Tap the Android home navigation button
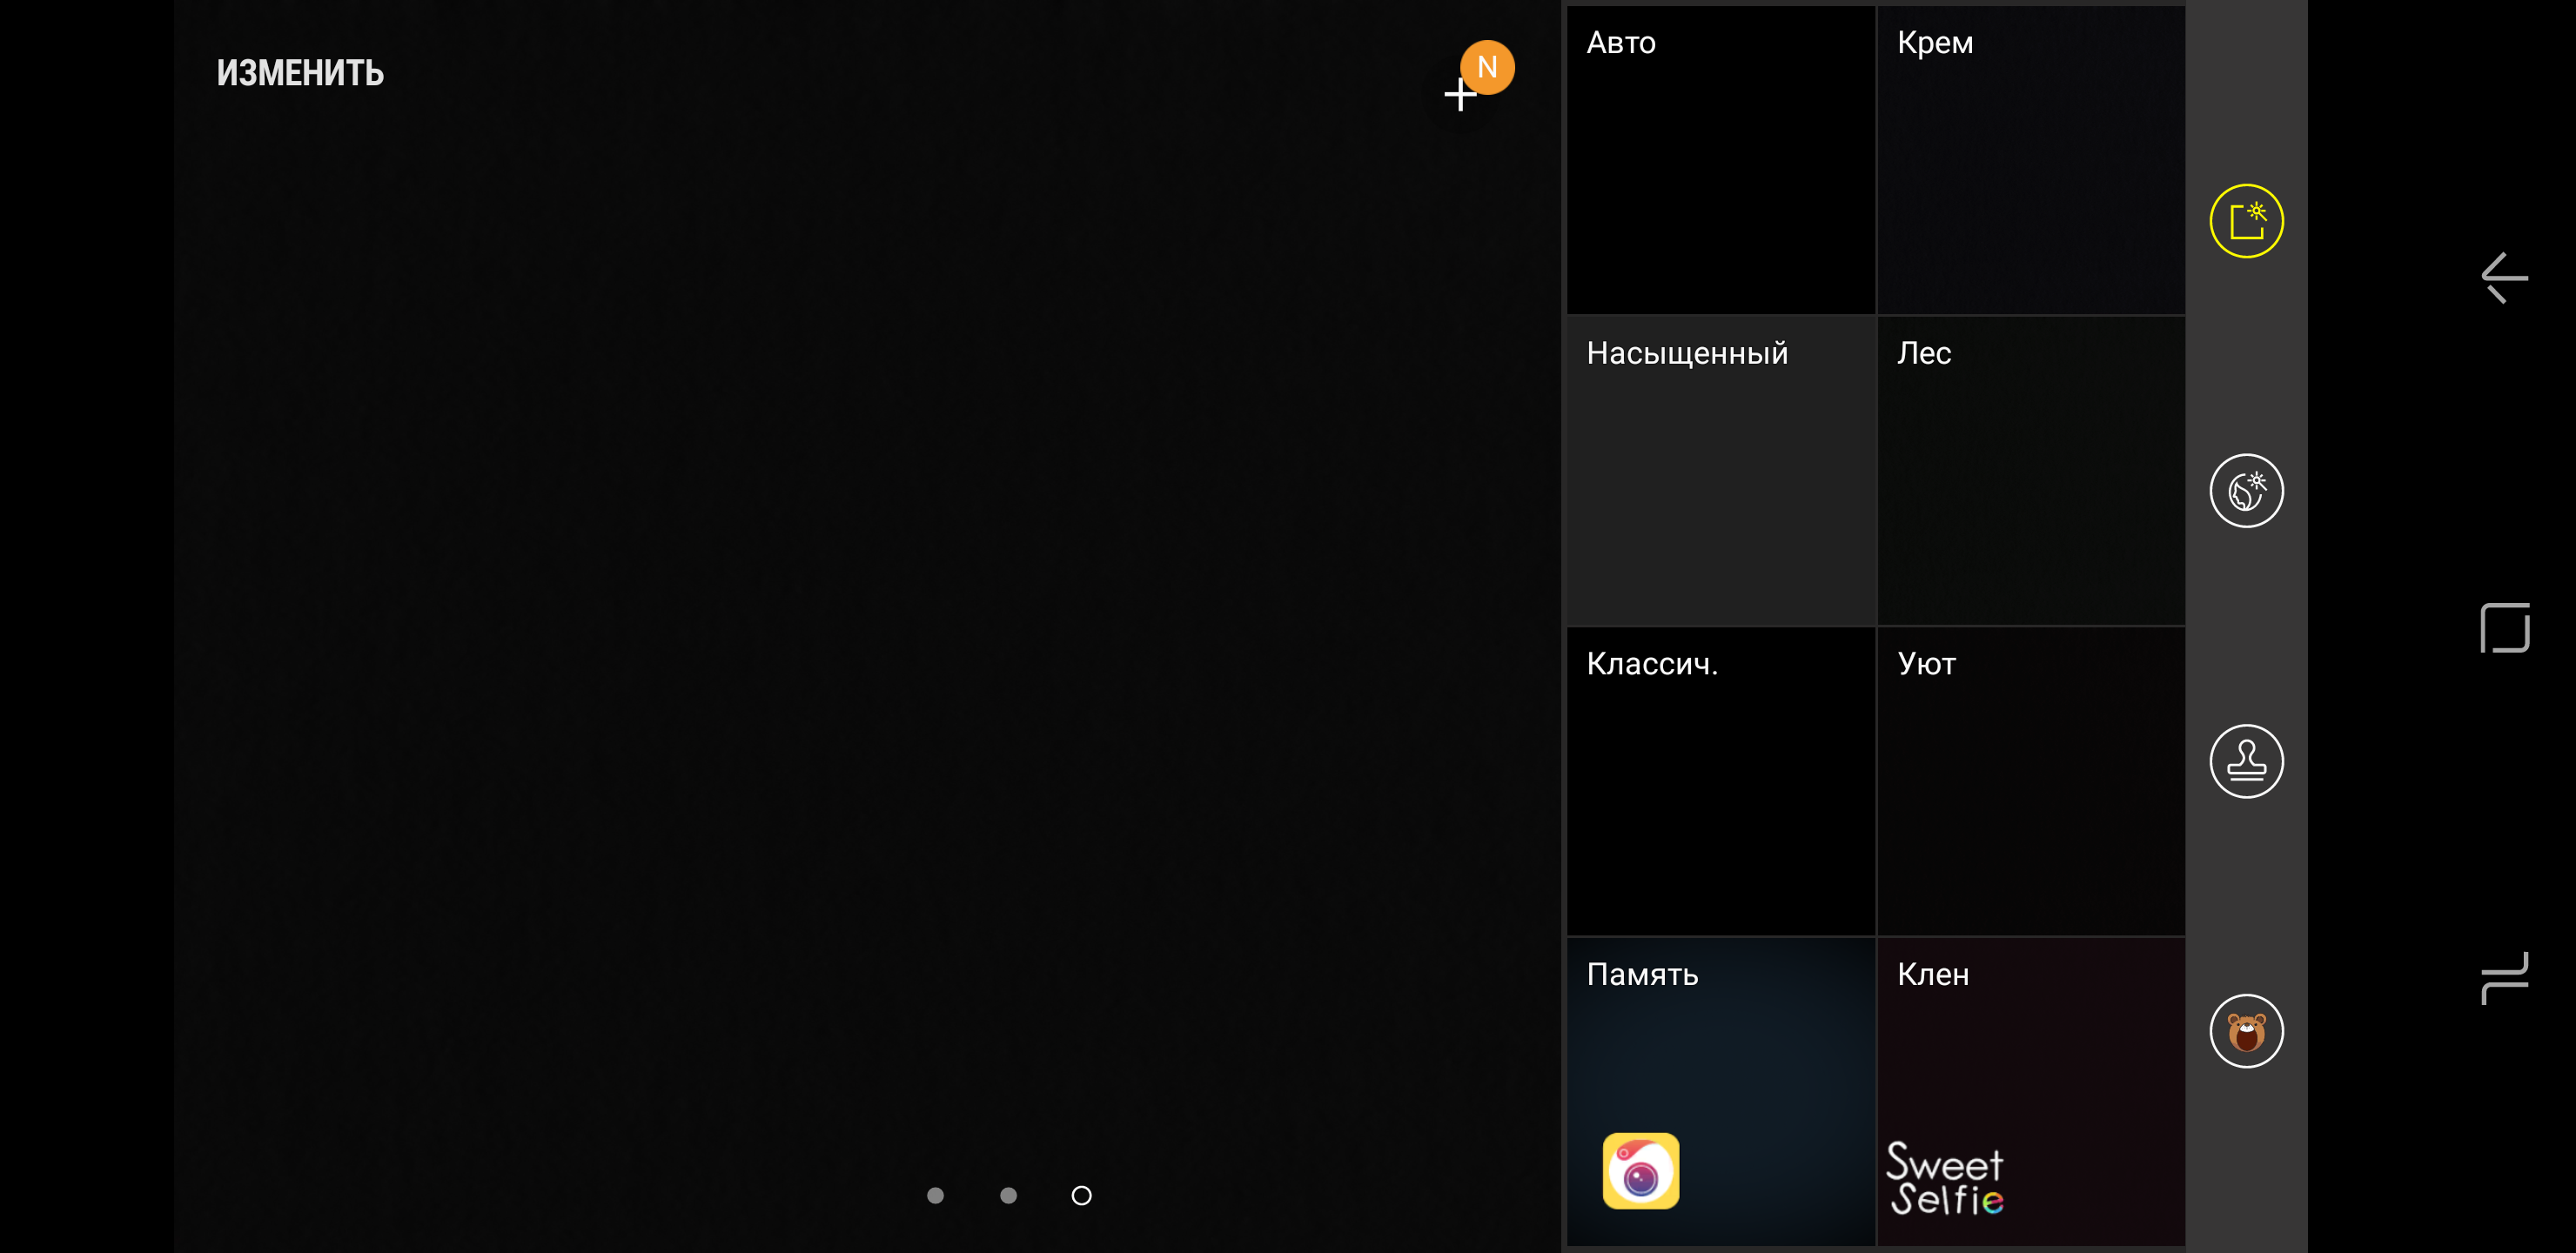This screenshot has width=2576, height=1253. pos(2505,627)
